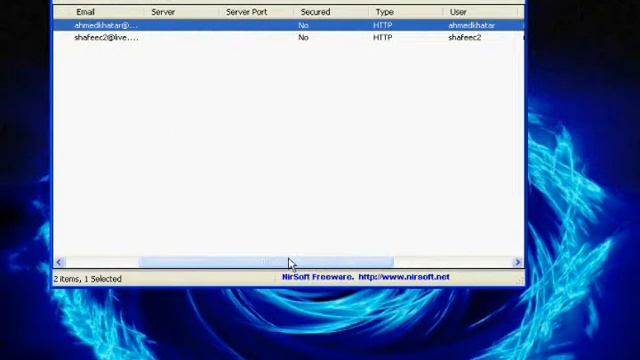The image size is (640, 360).
Task: Click HTTP type in ahmedkhatar row
Action: pyautogui.click(x=382, y=25)
